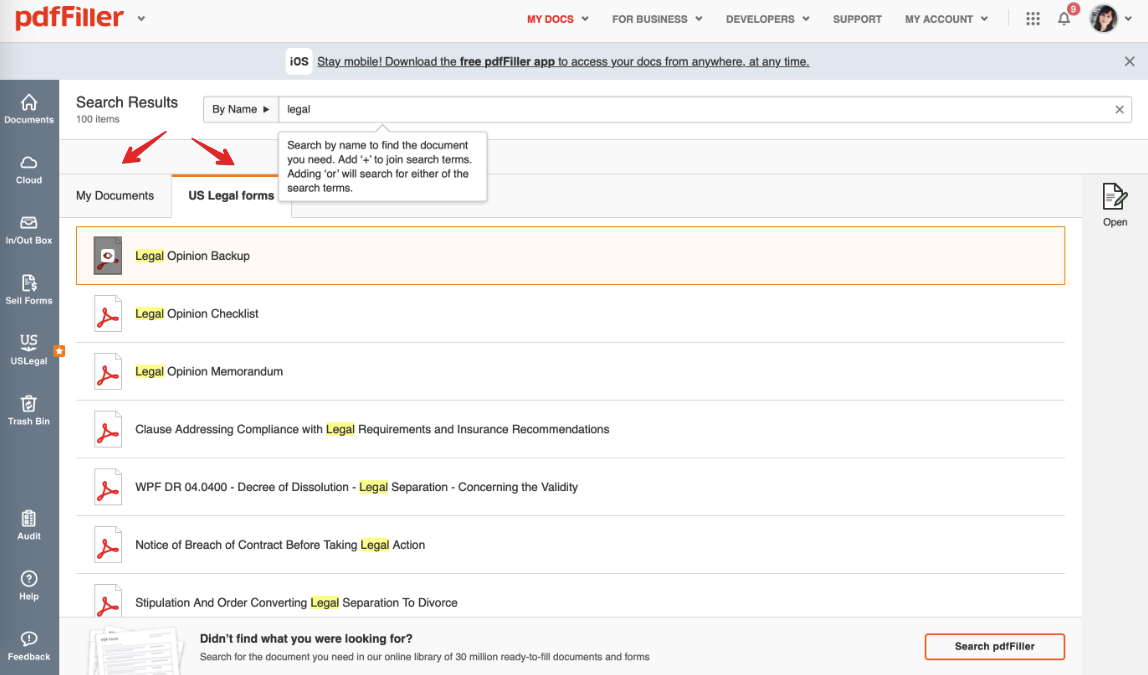Open the Documents sidebar section

29,109
